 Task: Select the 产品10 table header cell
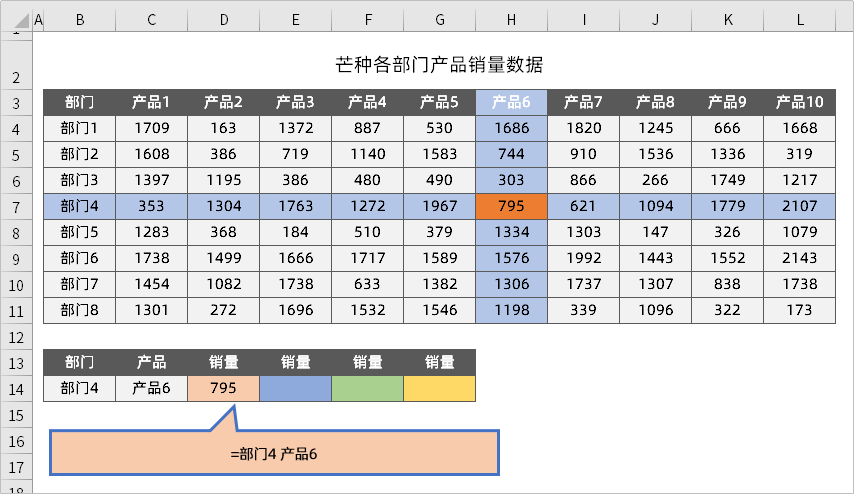(x=799, y=102)
